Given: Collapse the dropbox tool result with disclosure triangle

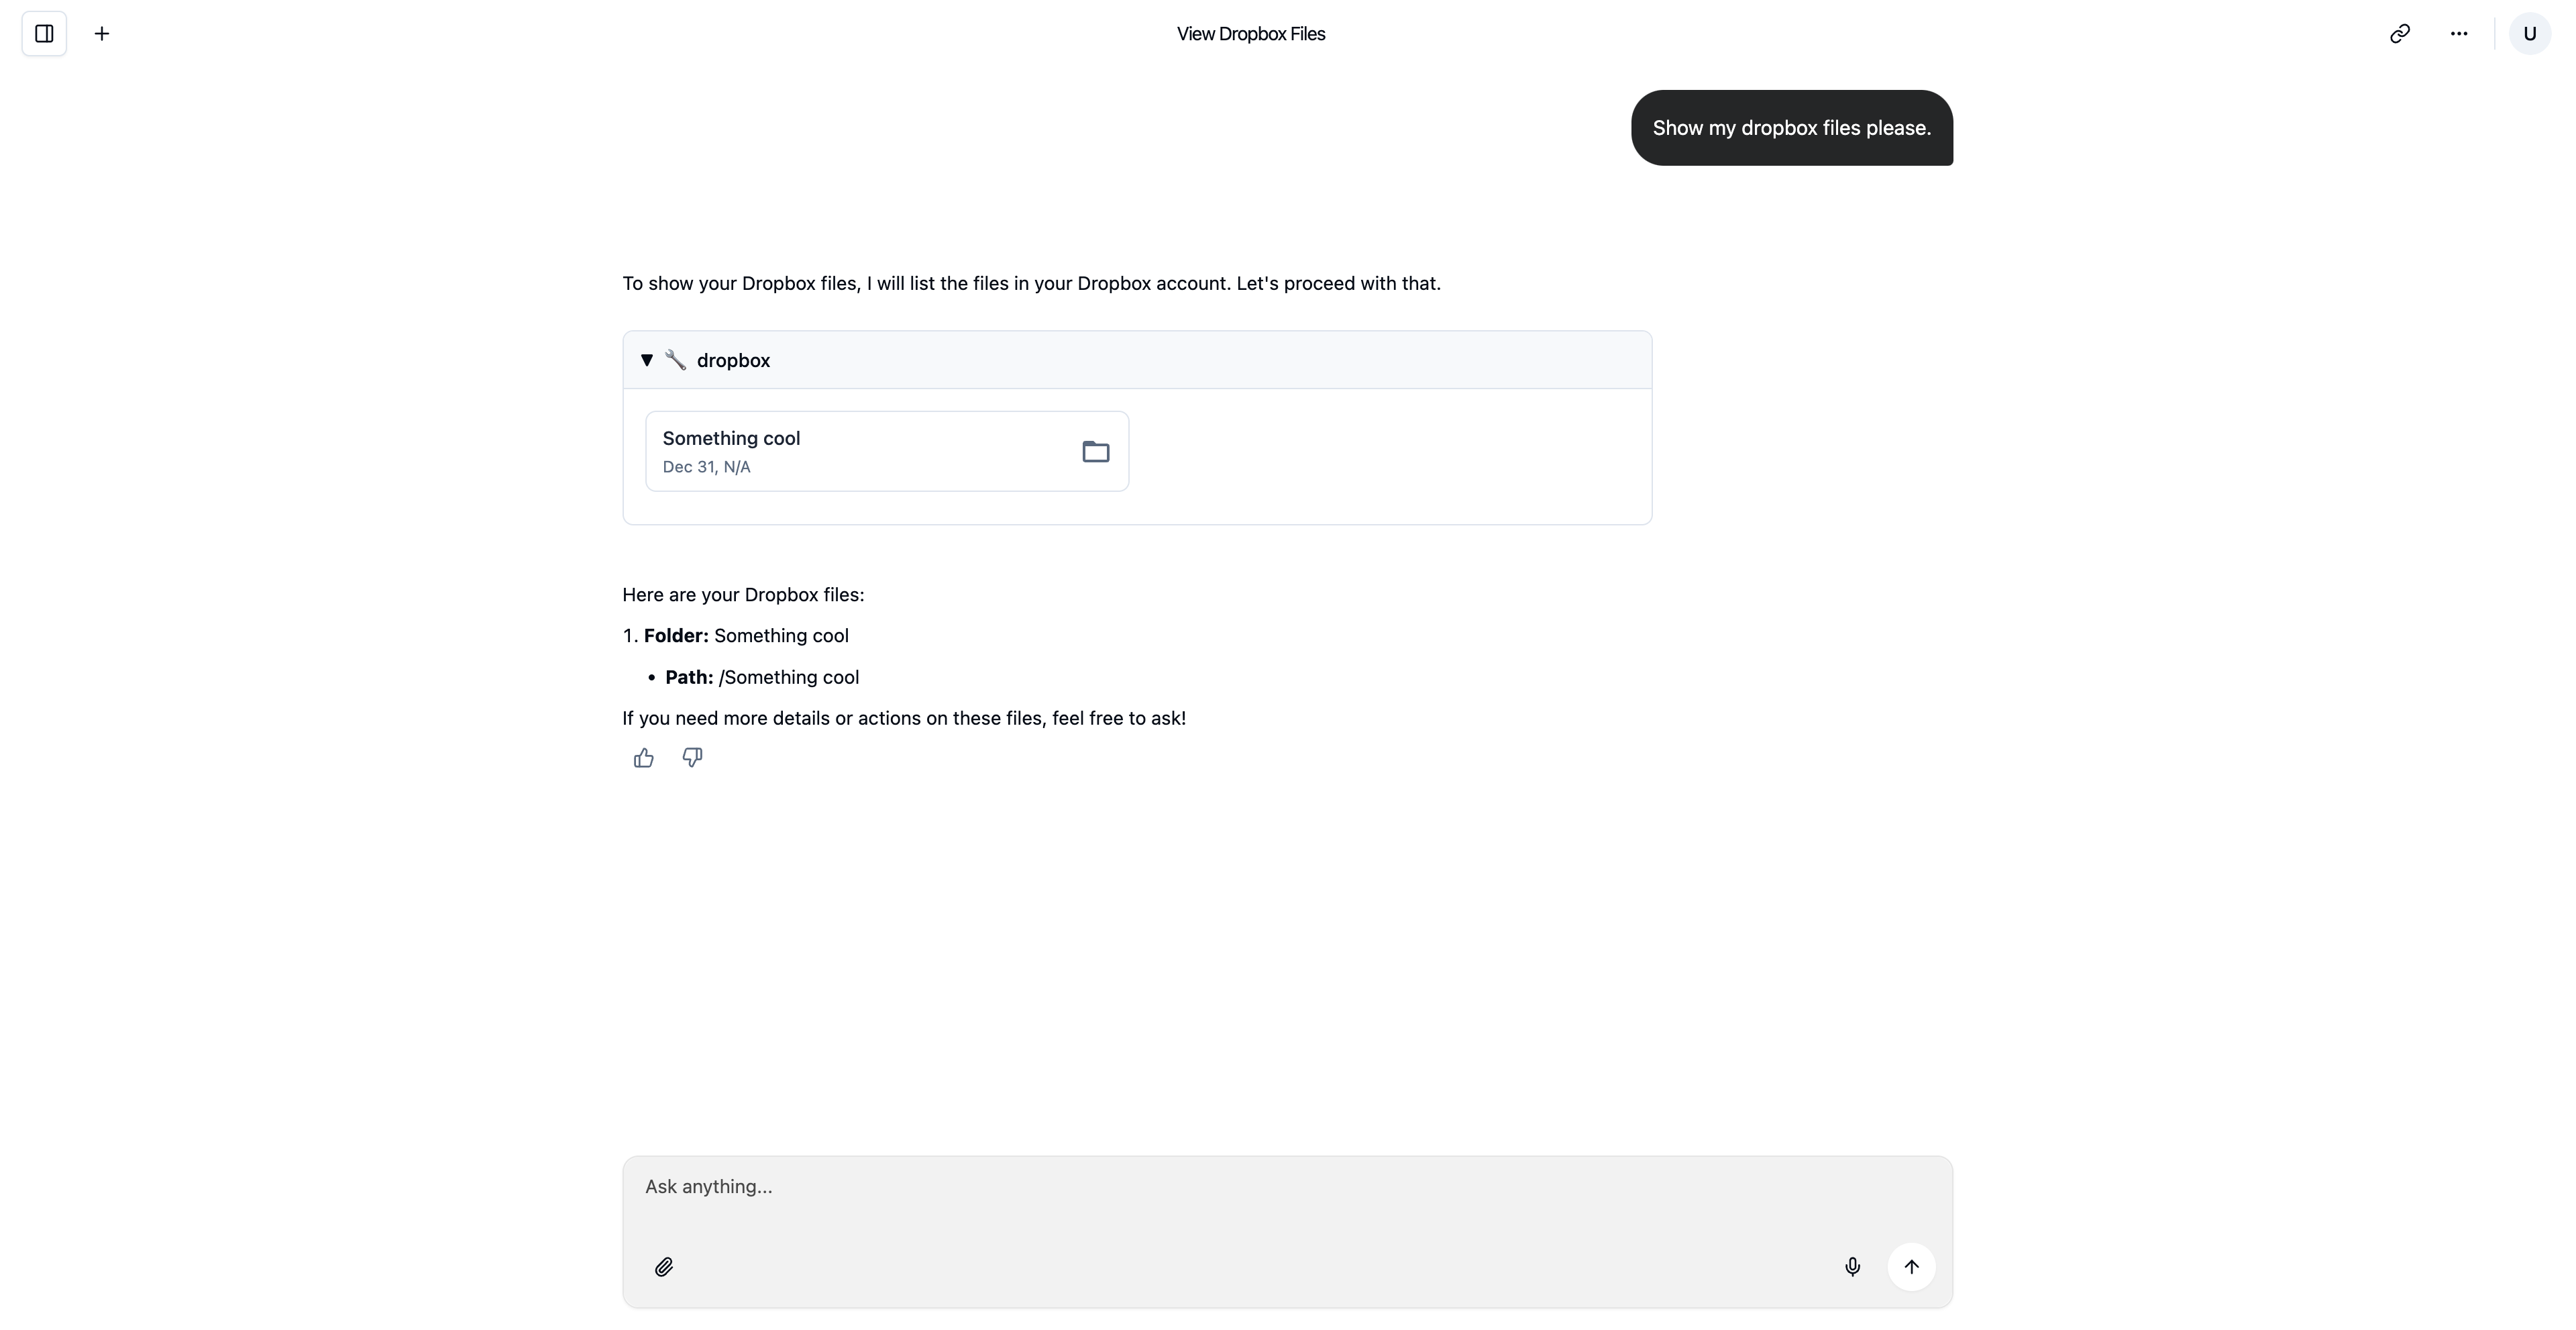Looking at the screenshot, I should coord(647,360).
